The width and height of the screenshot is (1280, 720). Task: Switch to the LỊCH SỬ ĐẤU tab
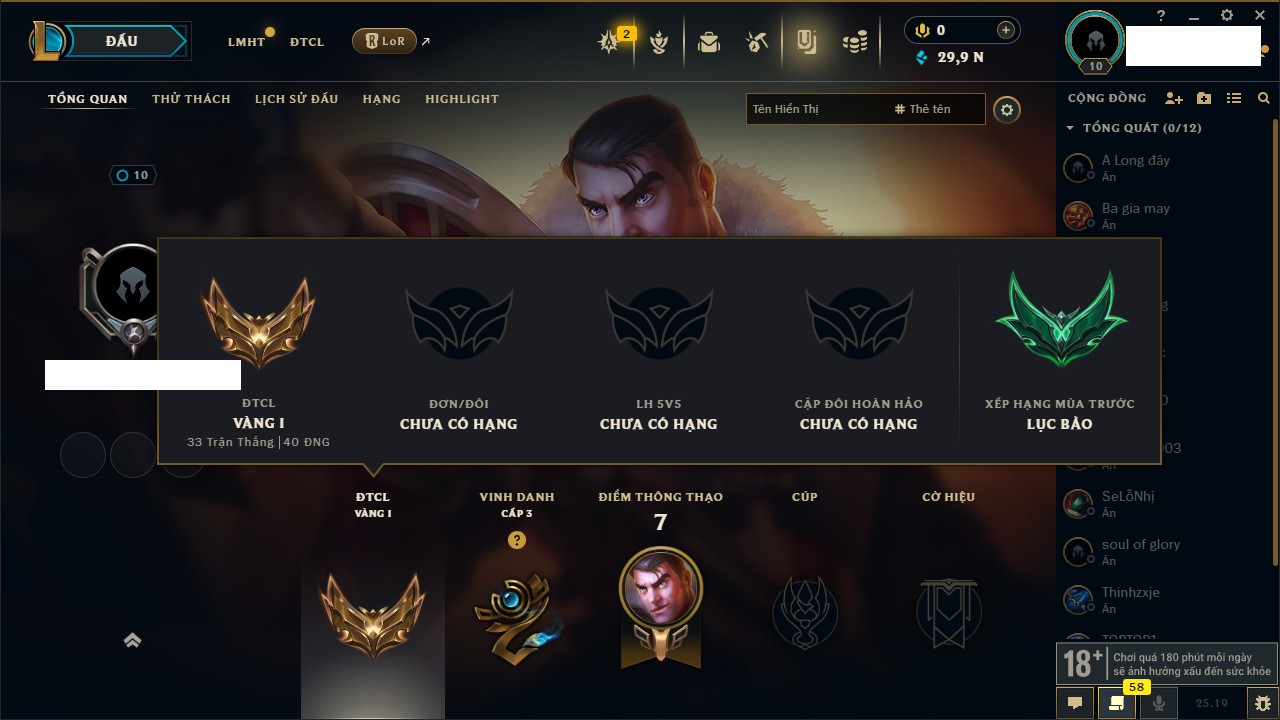pyautogui.click(x=296, y=99)
